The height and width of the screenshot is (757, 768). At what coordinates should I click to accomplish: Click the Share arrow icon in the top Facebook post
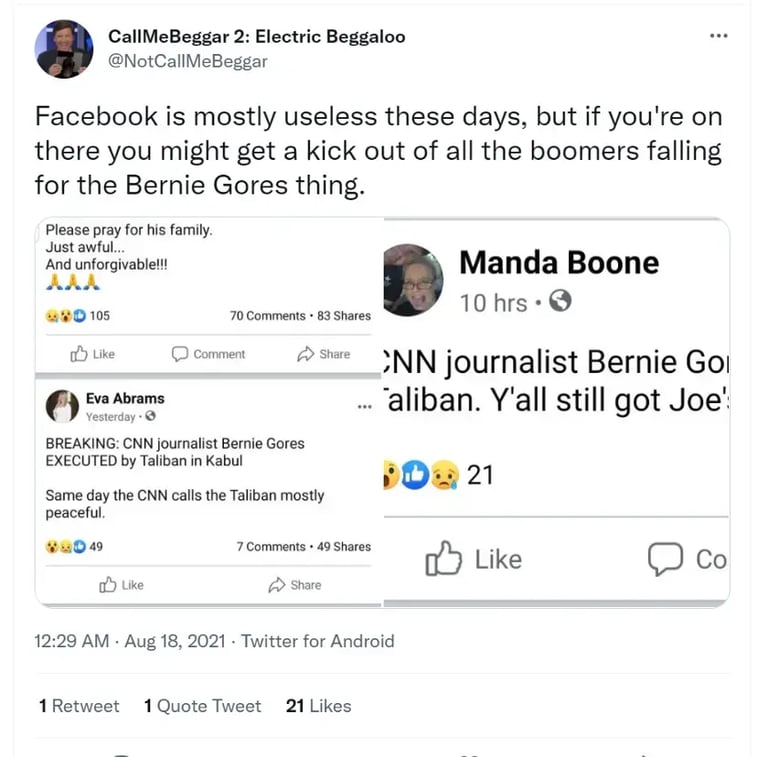coord(306,354)
